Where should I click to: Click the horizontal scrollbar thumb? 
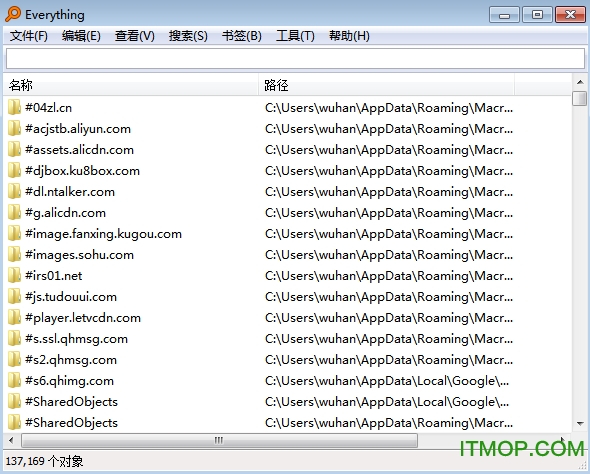pyautogui.click(x=219, y=440)
